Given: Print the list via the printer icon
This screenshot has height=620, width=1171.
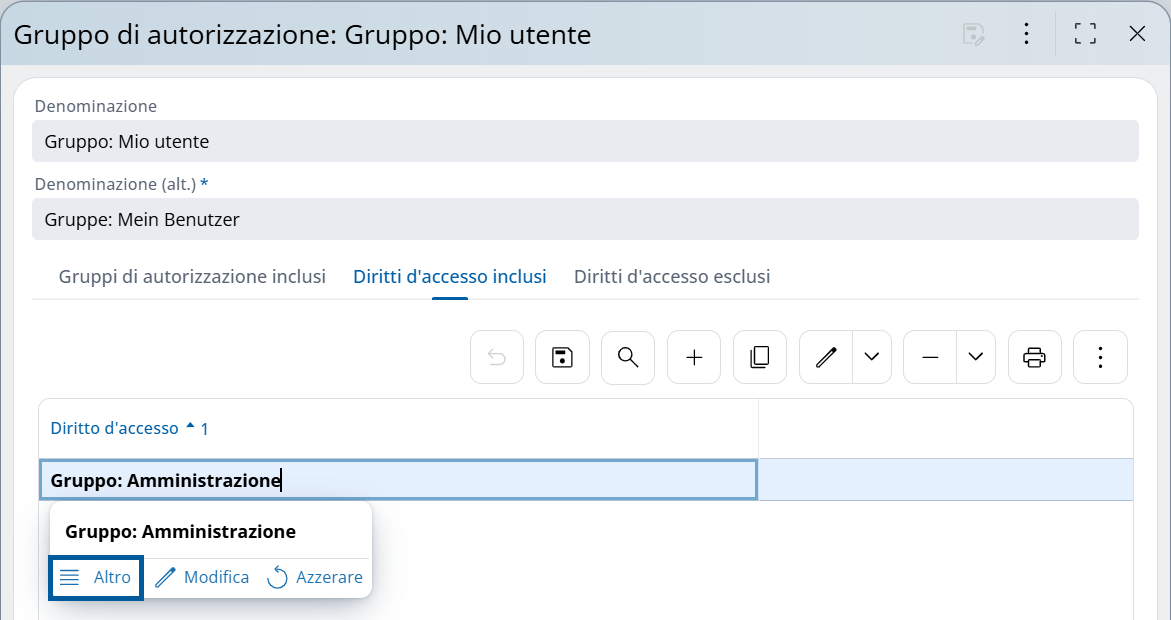Looking at the screenshot, I should point(1034,357).
